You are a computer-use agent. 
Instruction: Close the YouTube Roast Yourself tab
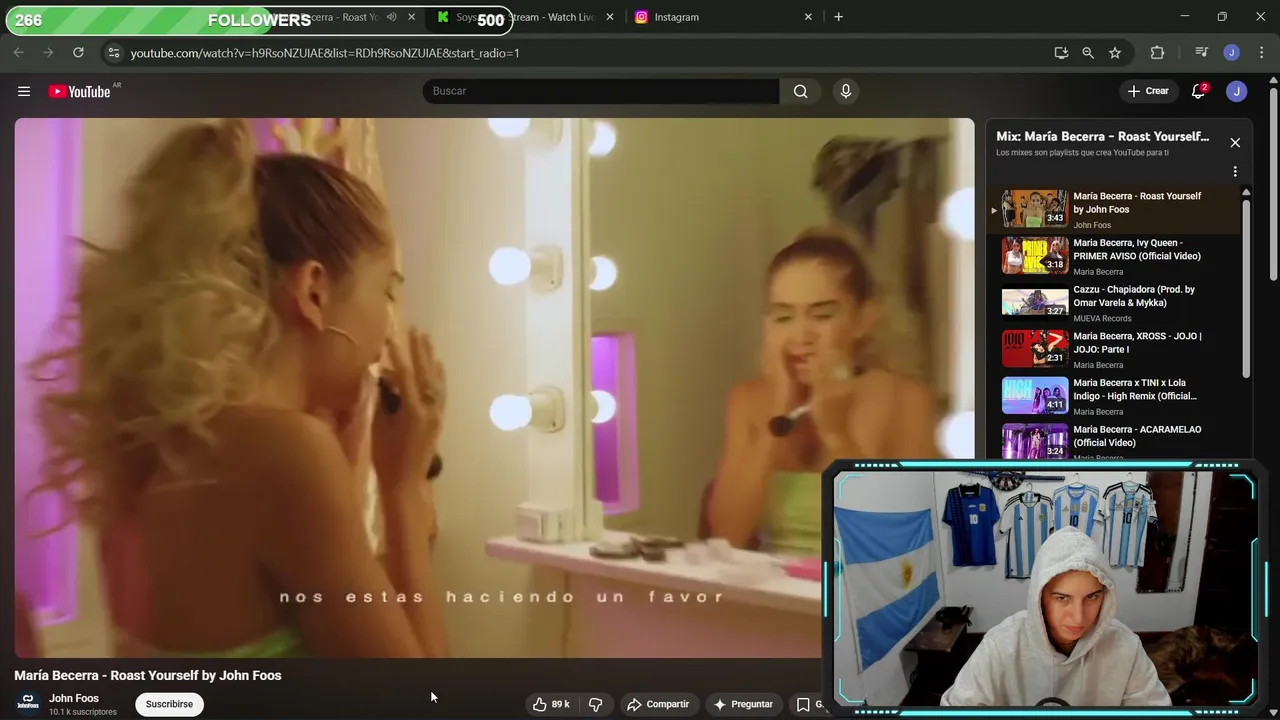pyautogui.click(x=411, y=17)
